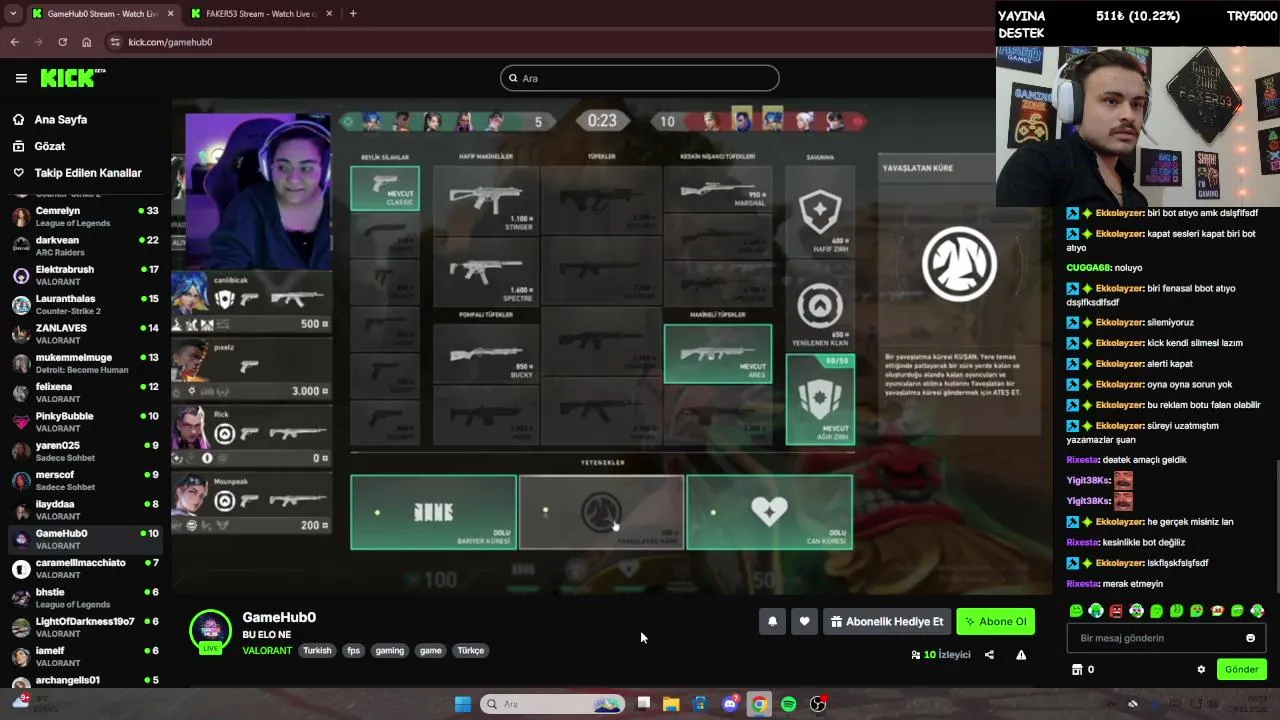Open LightOfDarkness19o7 channel in sidebar

[x=85, y=627]
